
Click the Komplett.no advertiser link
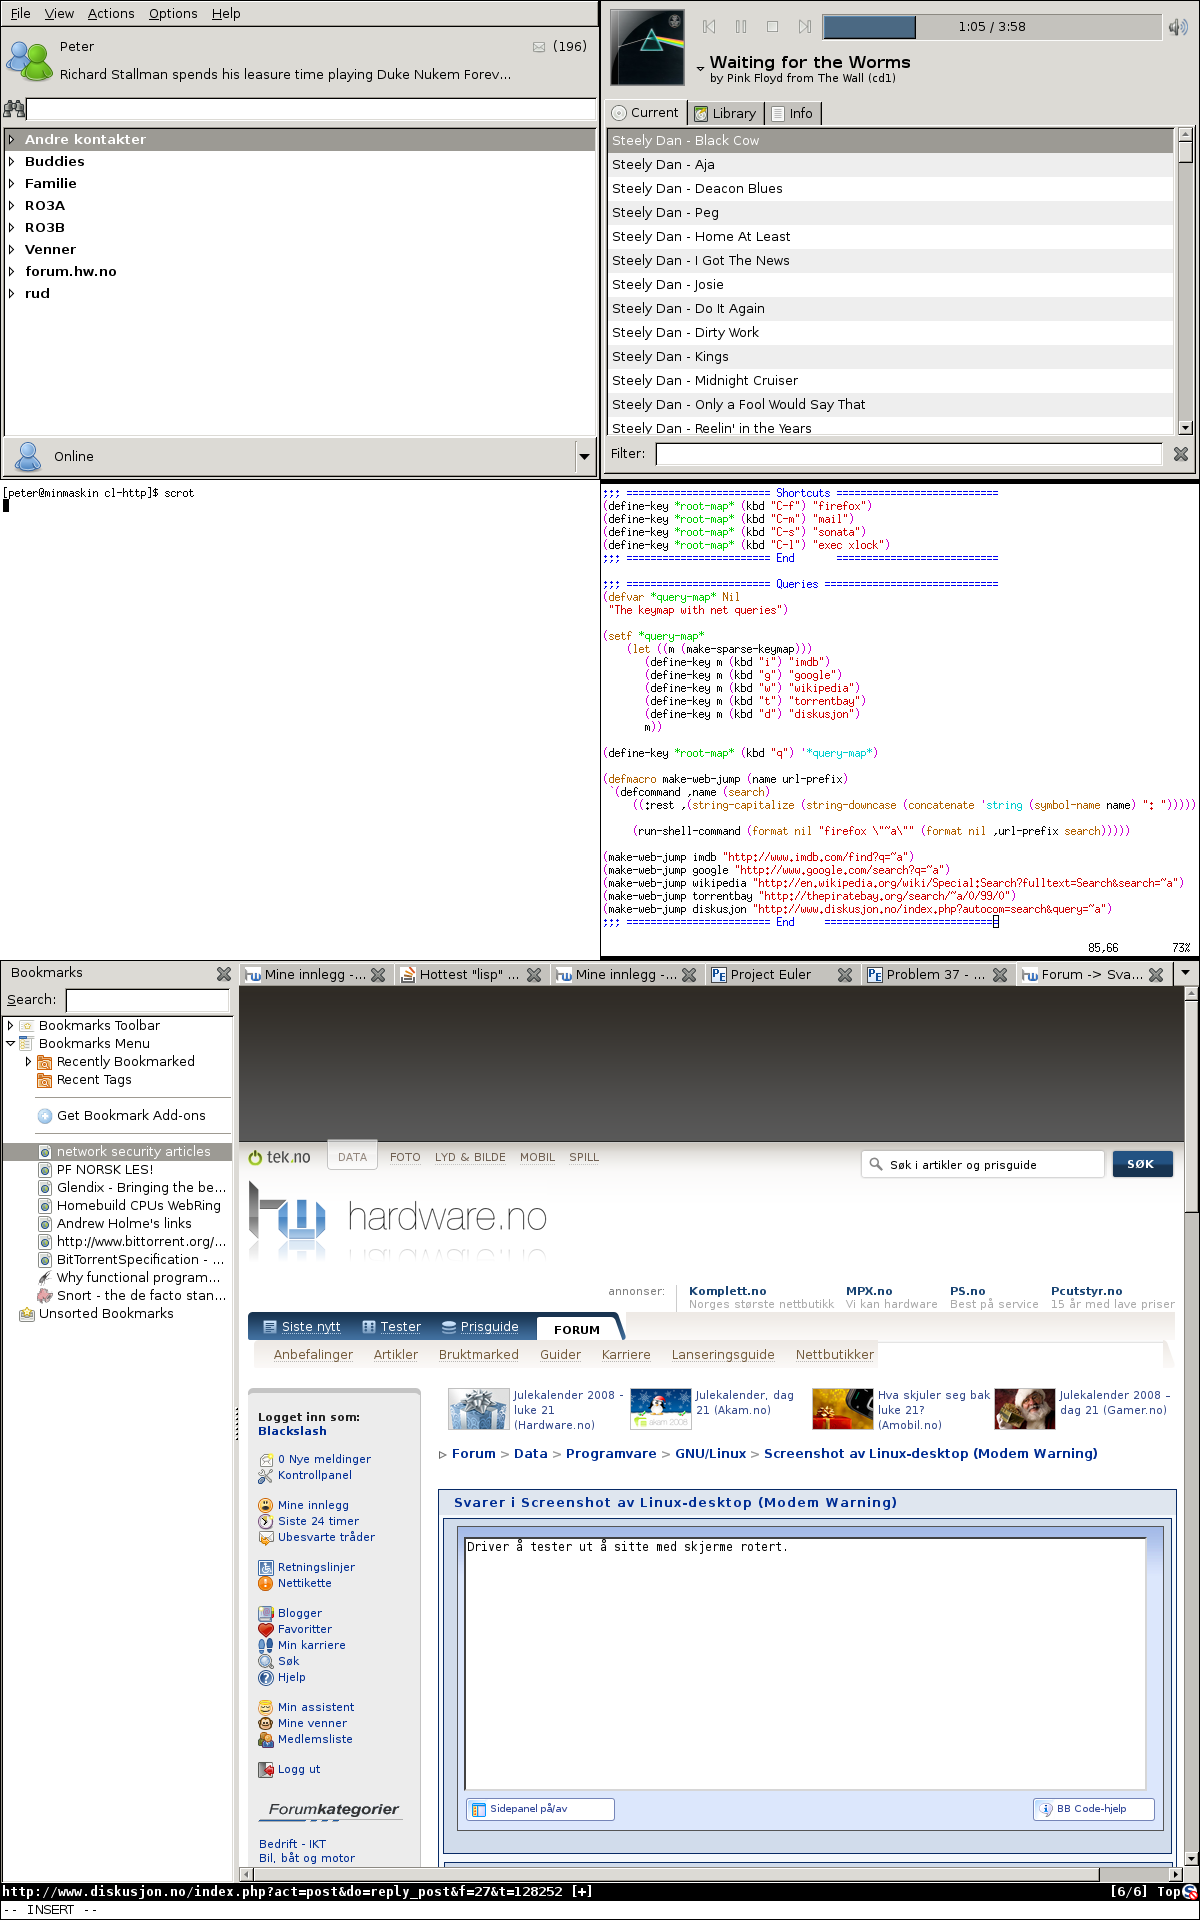[x=727, y=1291]
